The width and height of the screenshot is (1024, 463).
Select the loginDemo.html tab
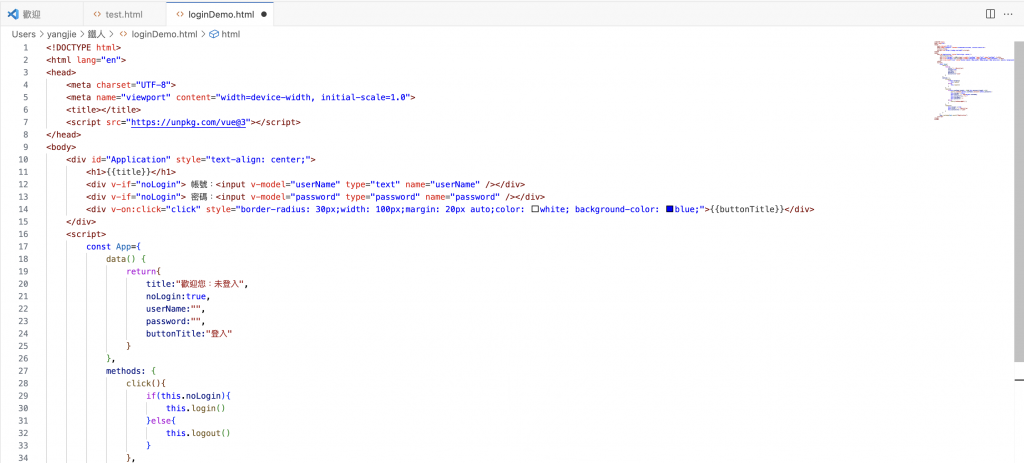[221, 14]
